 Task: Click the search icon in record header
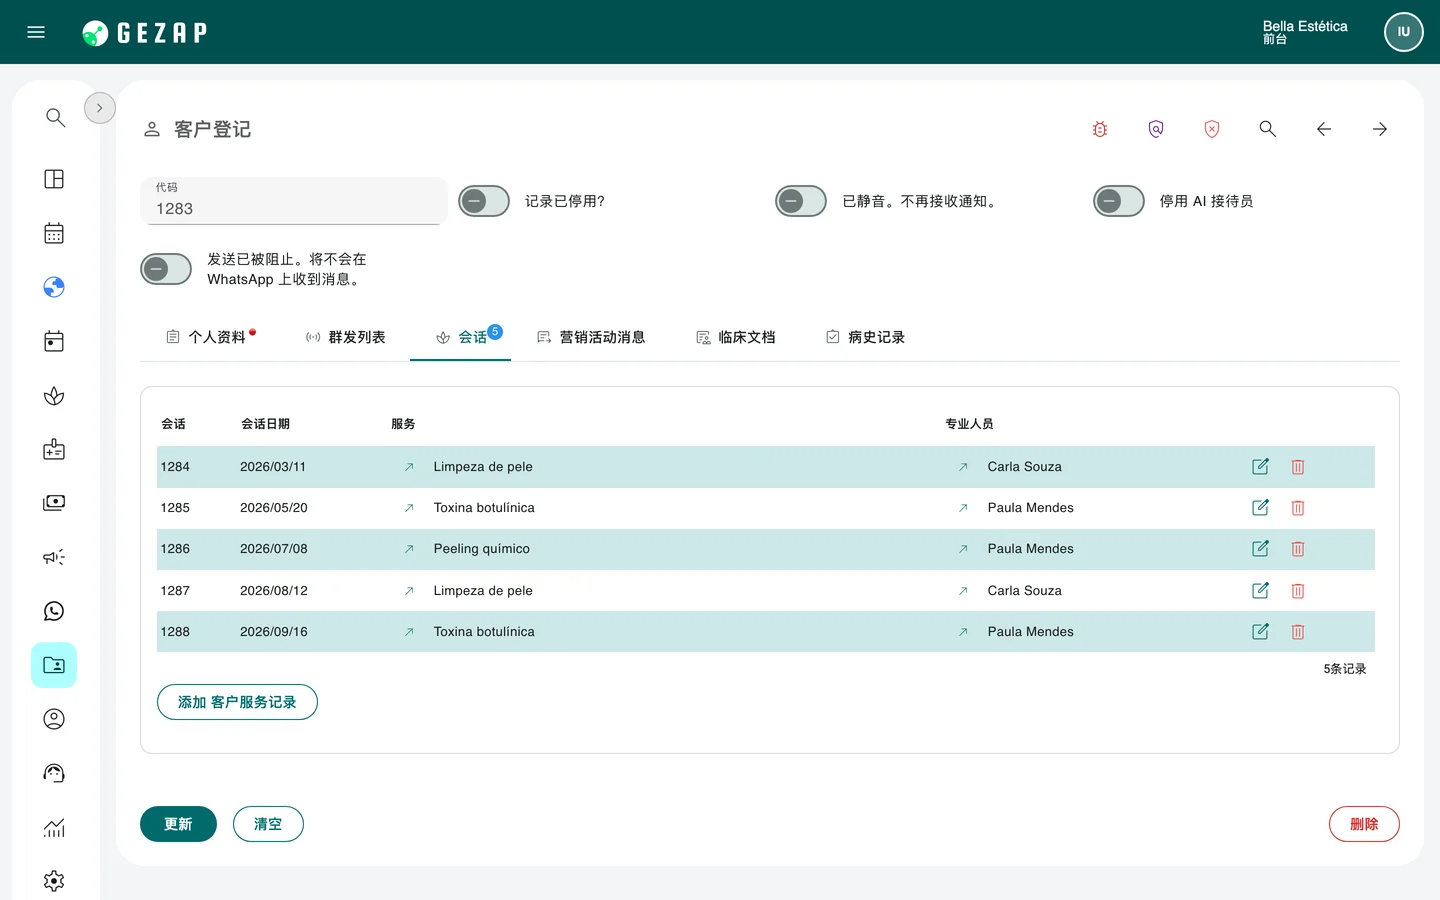pyautogui.click(x=1268, y=129)
